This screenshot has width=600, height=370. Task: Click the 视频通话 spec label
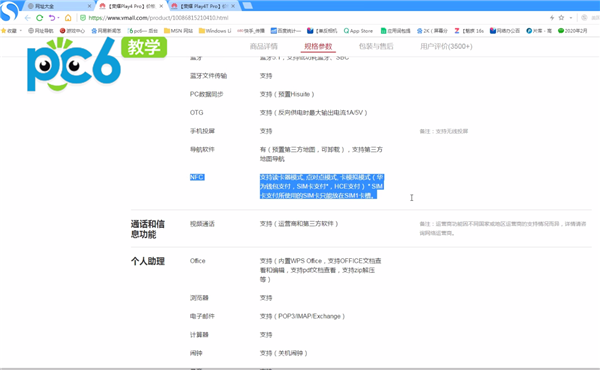tap(202, 224)
